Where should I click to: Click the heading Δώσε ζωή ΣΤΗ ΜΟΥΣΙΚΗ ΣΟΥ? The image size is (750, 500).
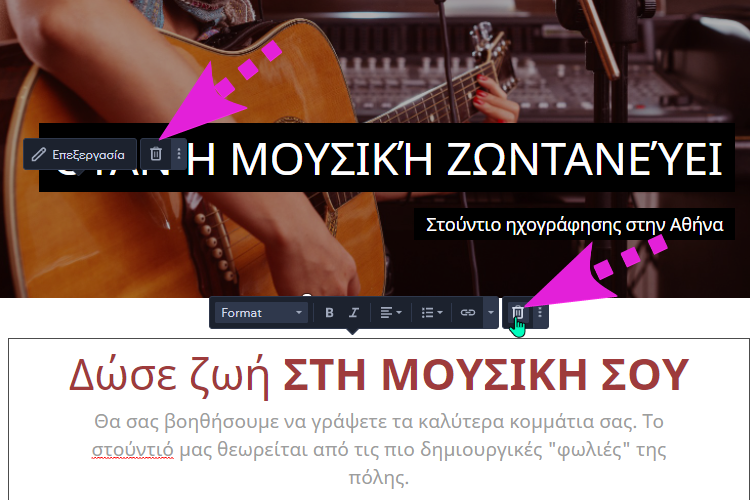pyautogui.click(x=379, y=373)
